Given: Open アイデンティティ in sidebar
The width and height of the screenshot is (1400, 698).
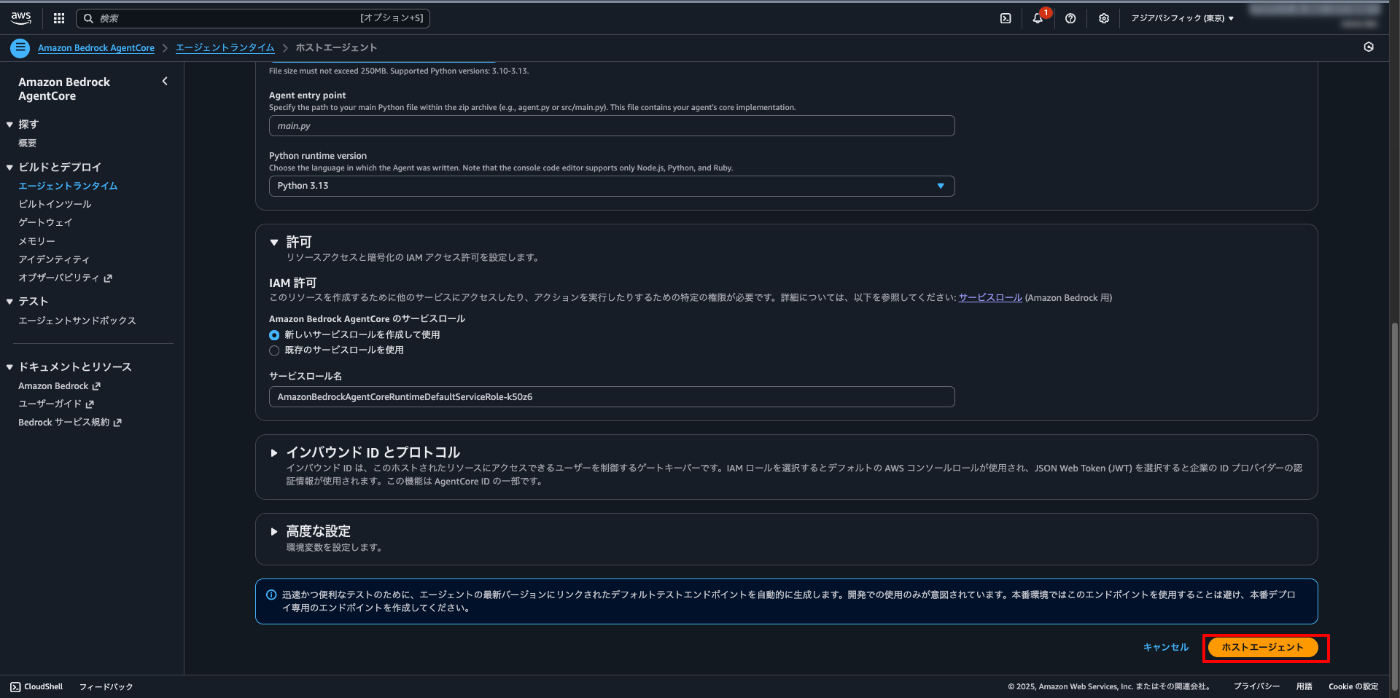Looking at the screenshot, I should pos(54,259).
